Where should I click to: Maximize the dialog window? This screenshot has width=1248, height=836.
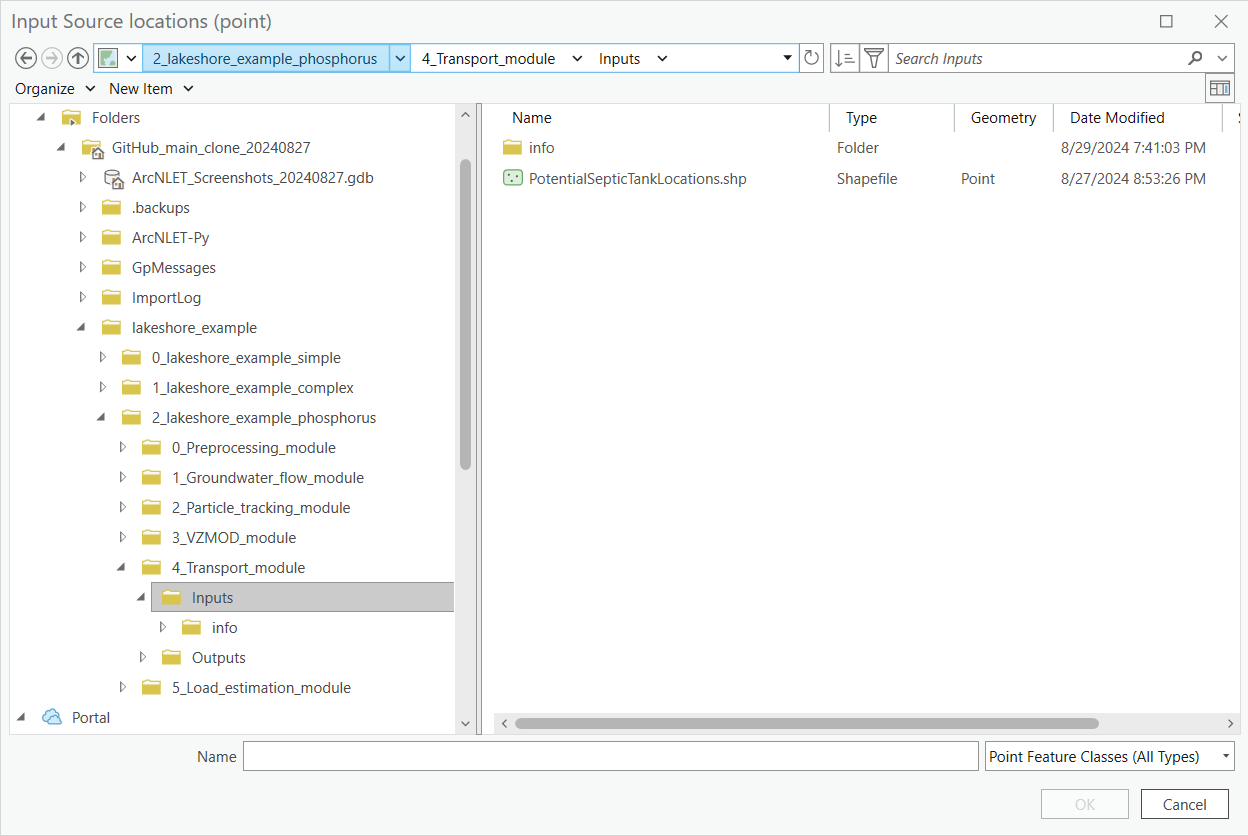point(1166,21)
